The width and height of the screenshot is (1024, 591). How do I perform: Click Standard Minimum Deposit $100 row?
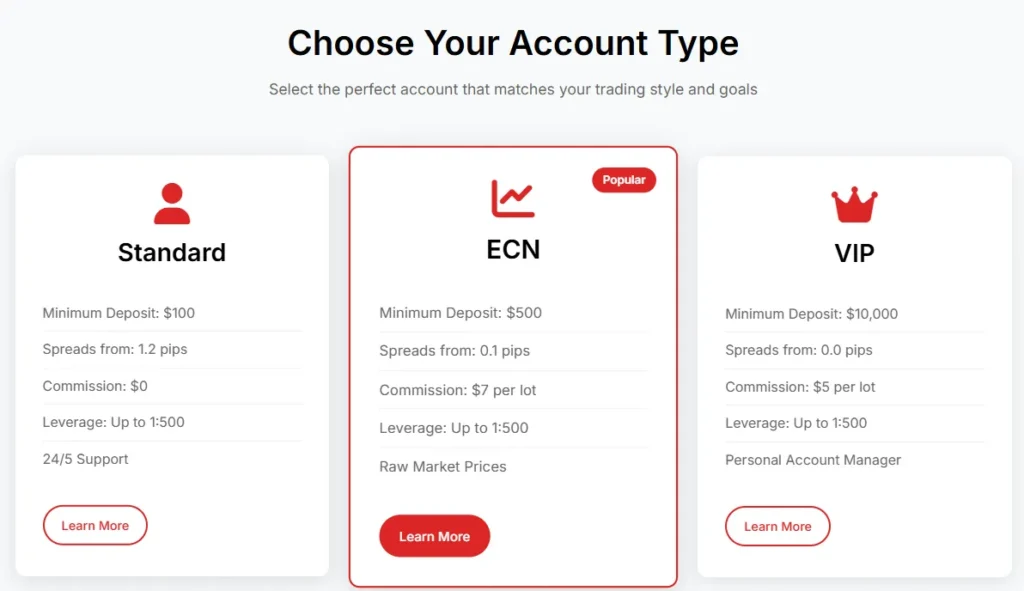[119, 313]
